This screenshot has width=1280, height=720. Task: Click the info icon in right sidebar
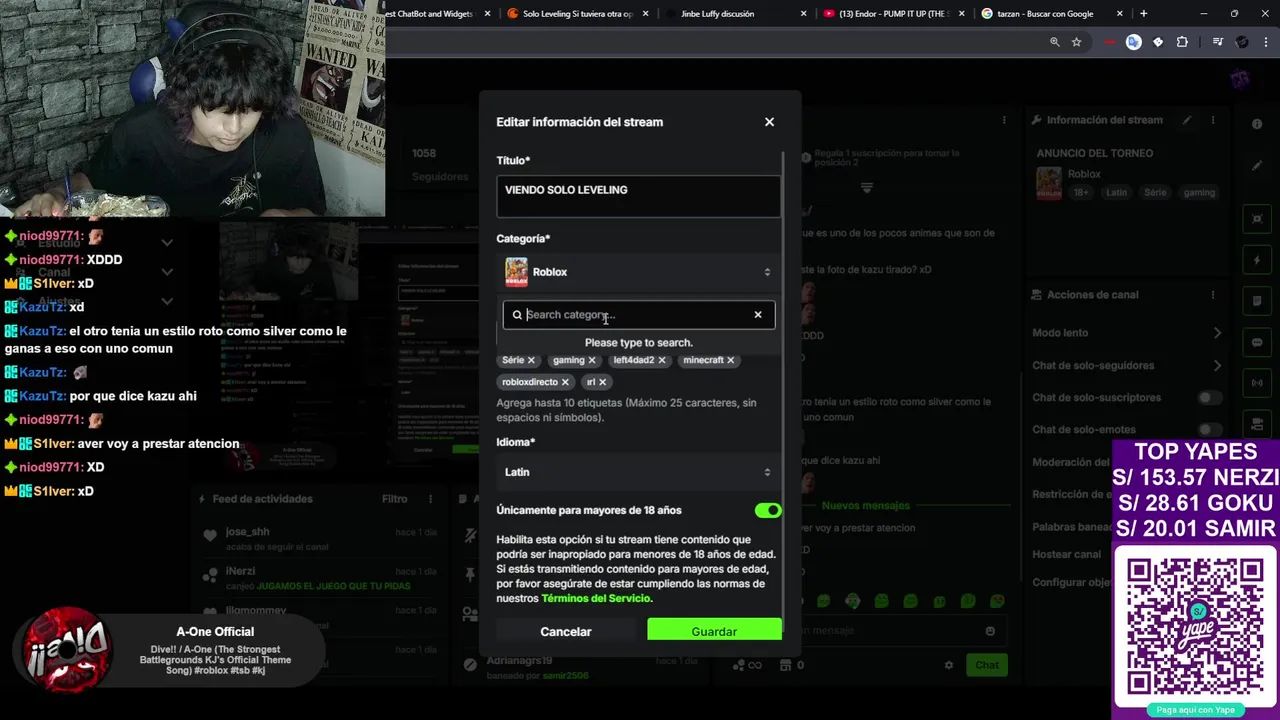tap(1257, 124)
